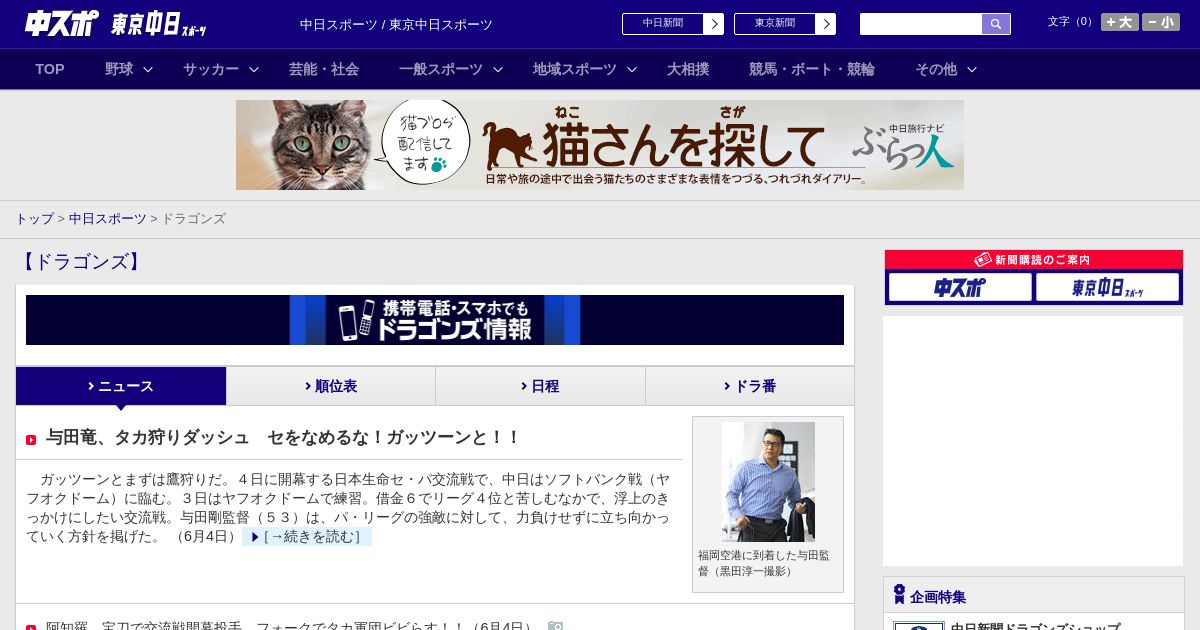Expand the 野球 dropdown chevron

tap(148, 69)
